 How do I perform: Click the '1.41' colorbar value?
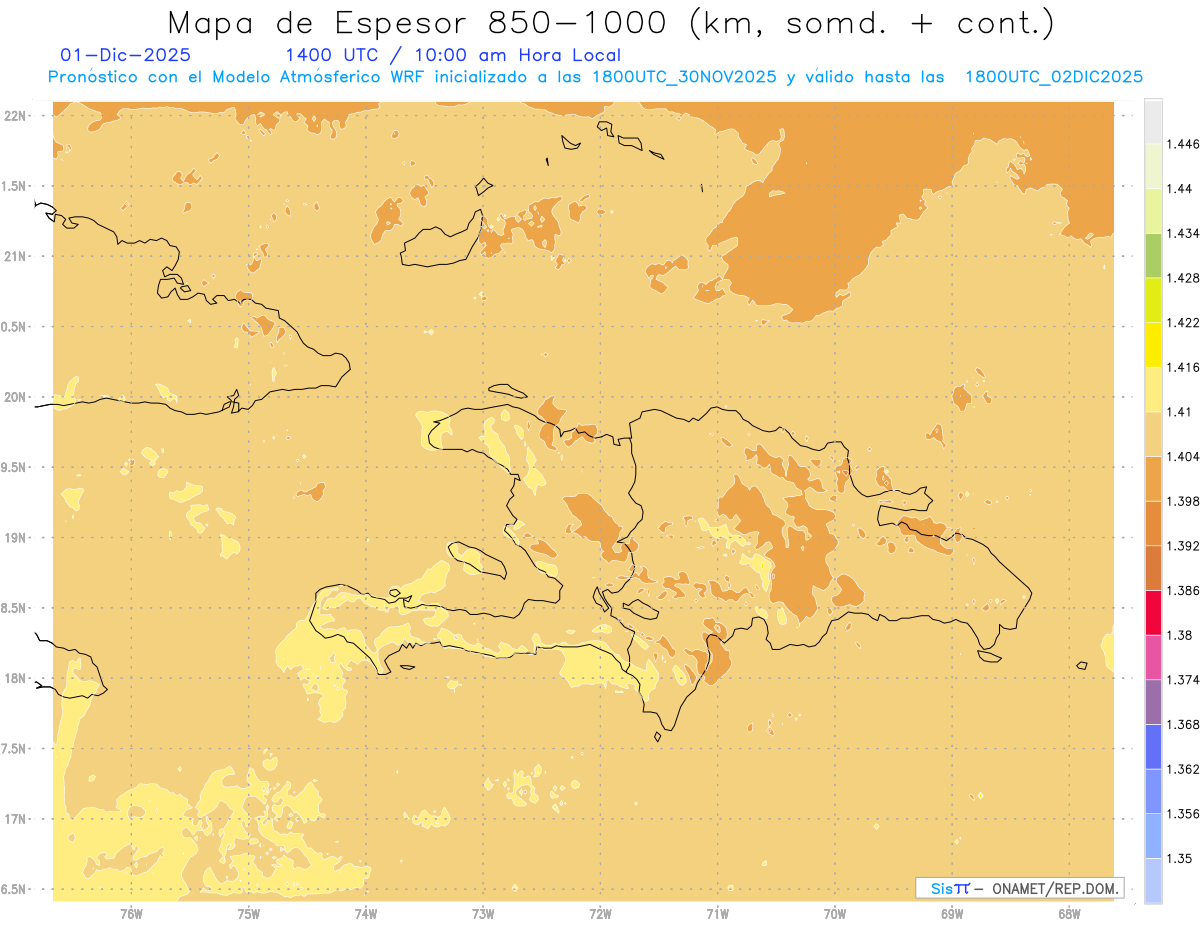1181,412
